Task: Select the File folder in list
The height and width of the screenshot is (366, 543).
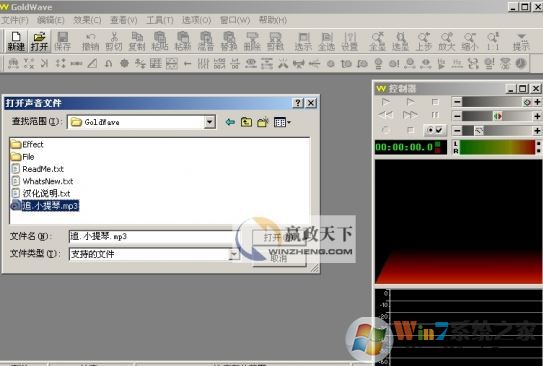Action: click(23, 157)
